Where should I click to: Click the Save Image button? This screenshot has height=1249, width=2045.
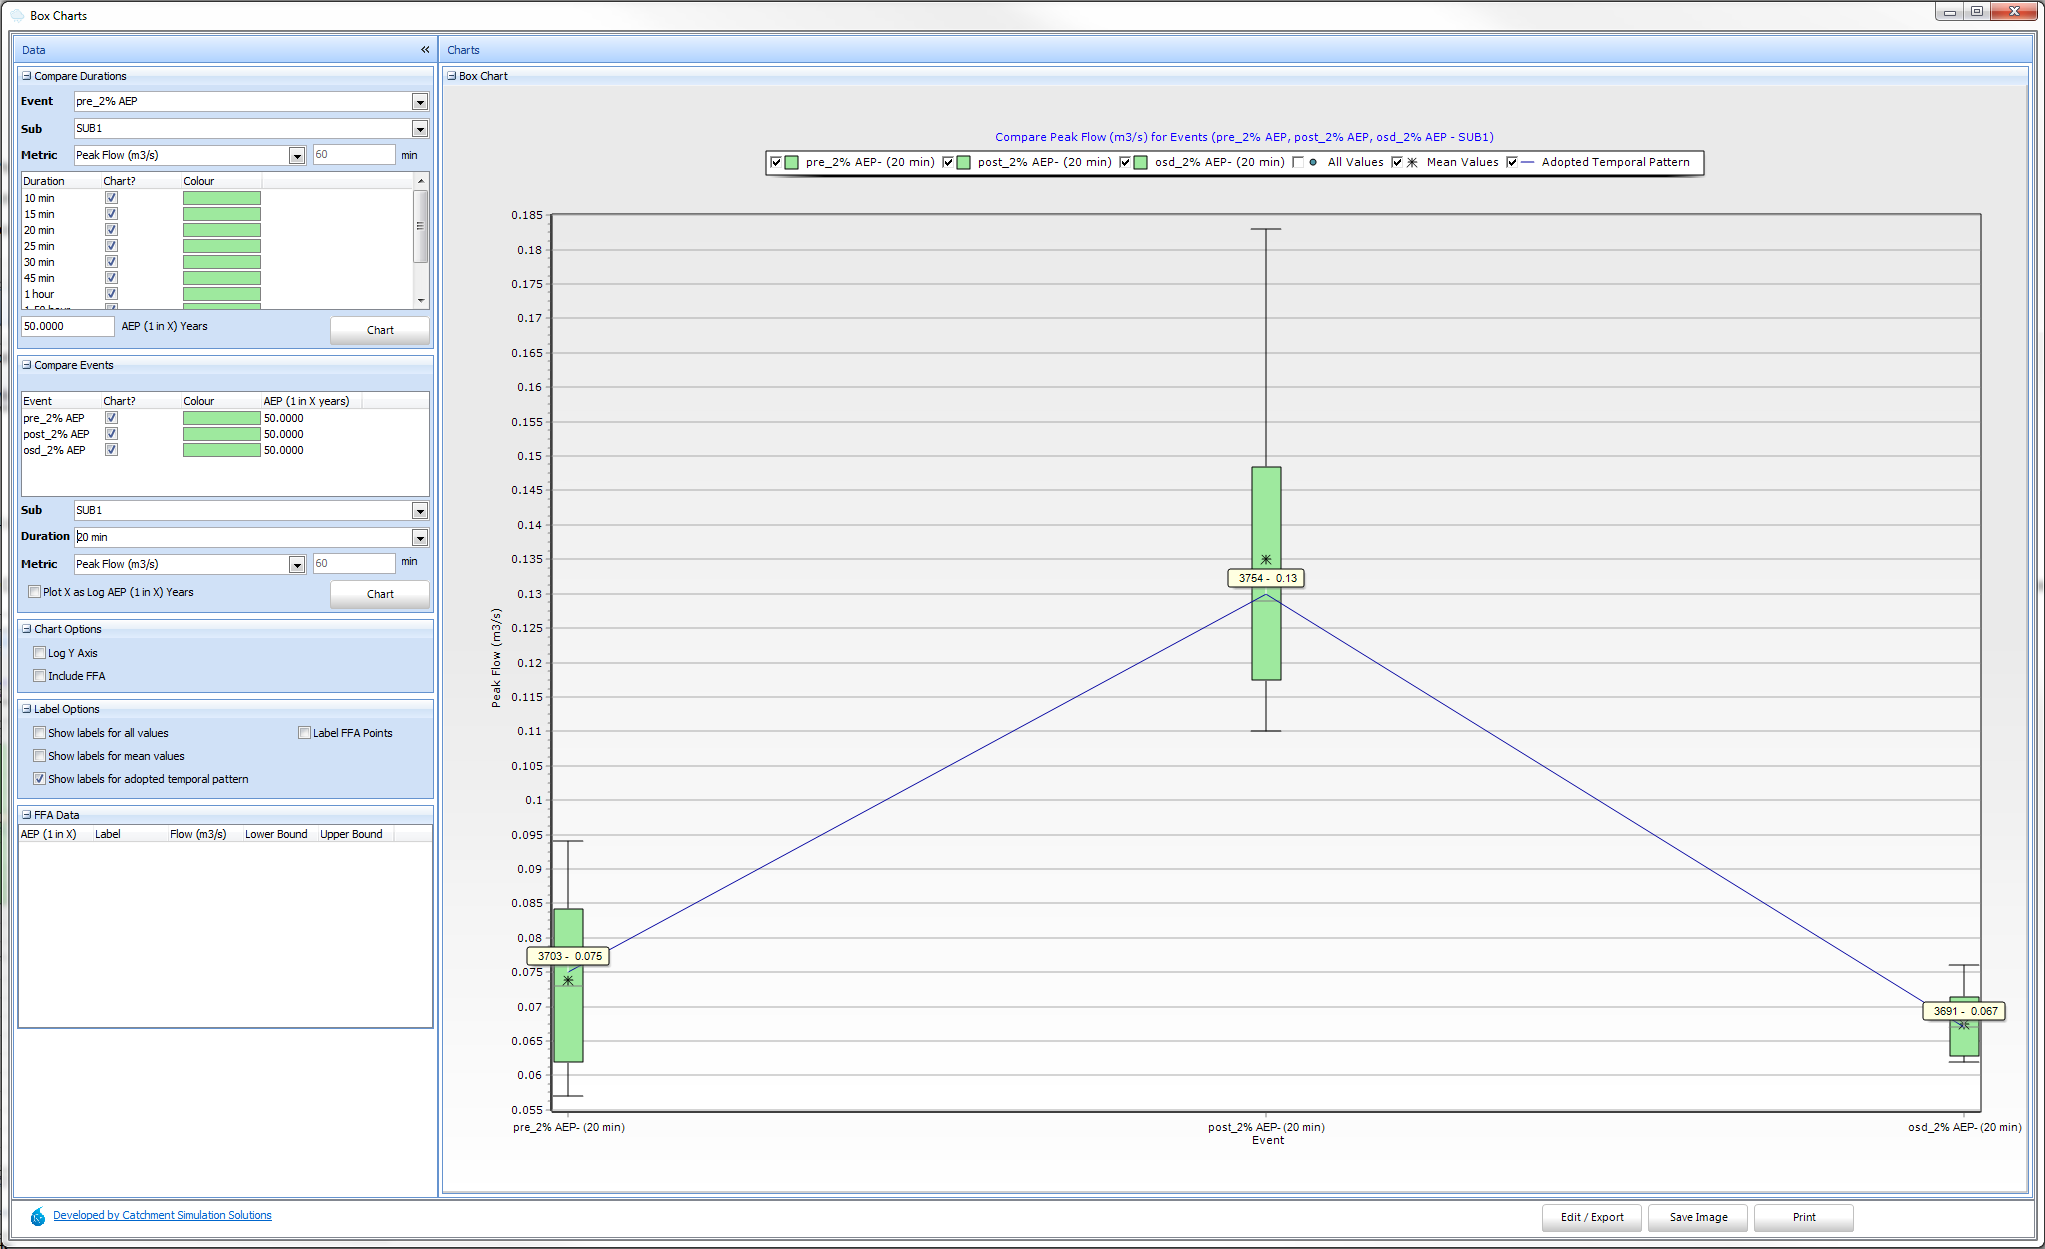[1698, 1217]
